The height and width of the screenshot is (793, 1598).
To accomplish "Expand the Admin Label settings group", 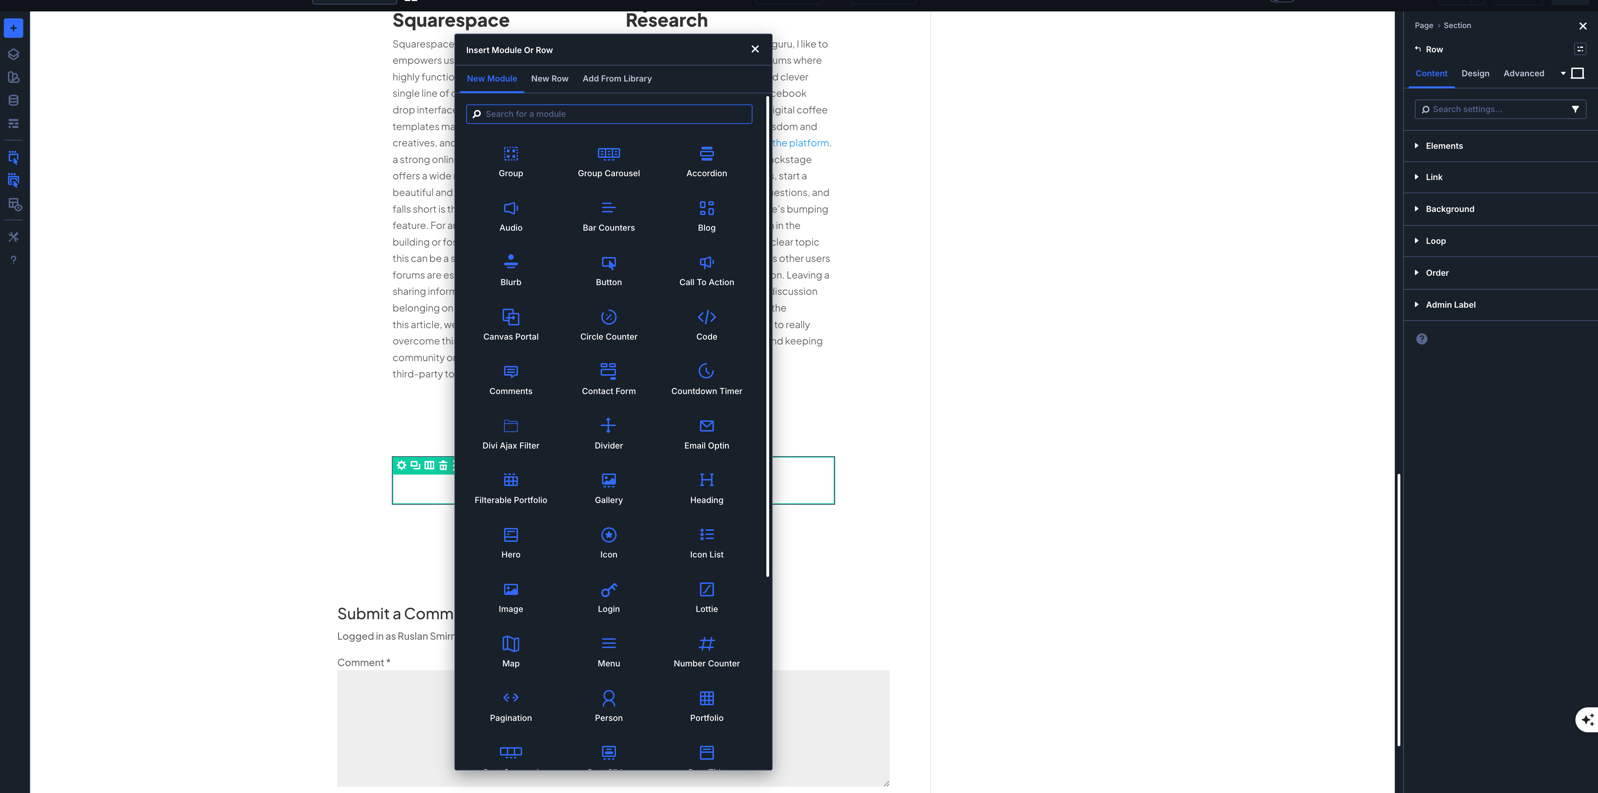I will pos(1450,305).
